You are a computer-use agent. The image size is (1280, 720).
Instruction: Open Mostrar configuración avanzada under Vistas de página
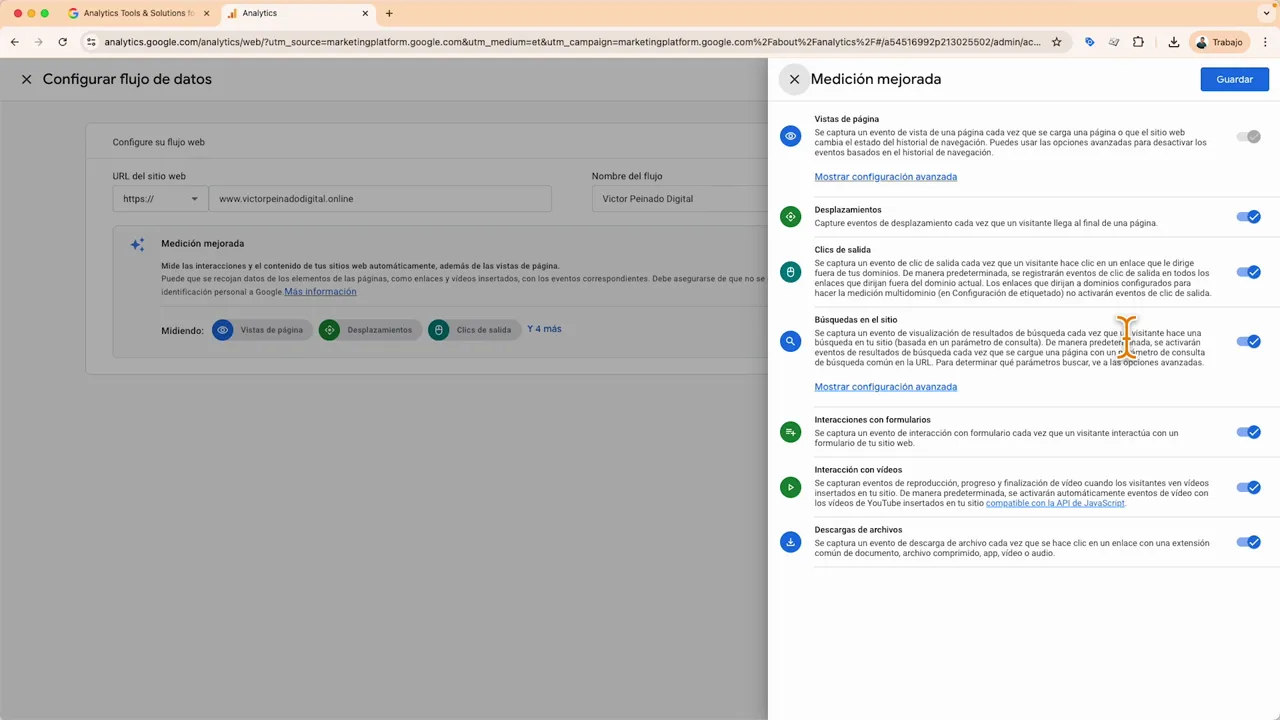pos(885,176)
